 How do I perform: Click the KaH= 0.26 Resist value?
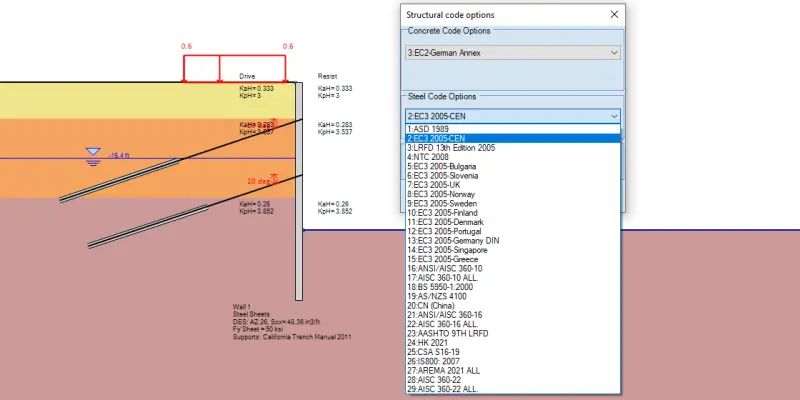tap(334, 204)
